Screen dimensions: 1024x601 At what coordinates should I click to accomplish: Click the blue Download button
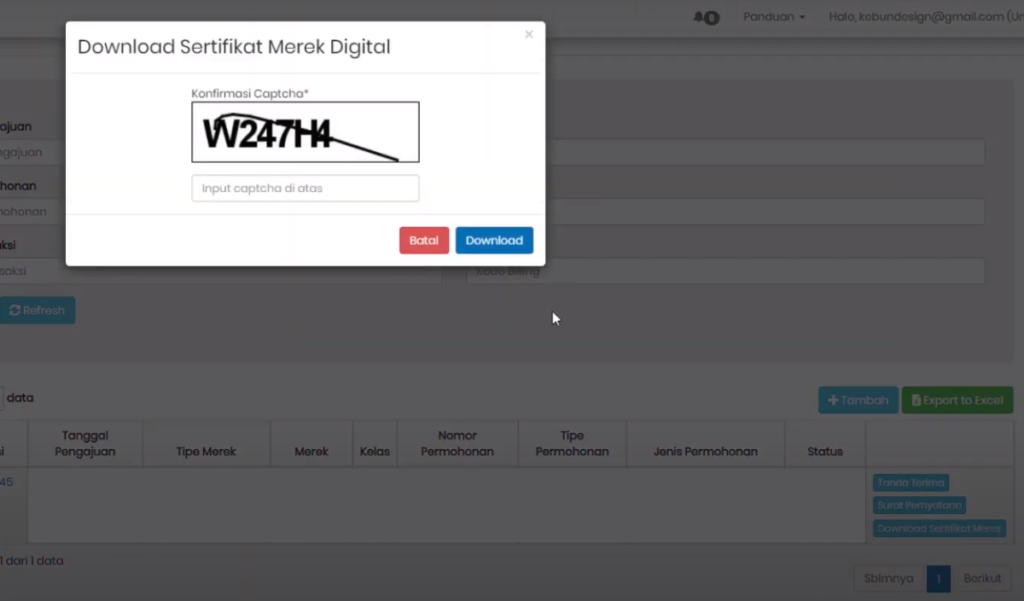[x=494, y=241]
